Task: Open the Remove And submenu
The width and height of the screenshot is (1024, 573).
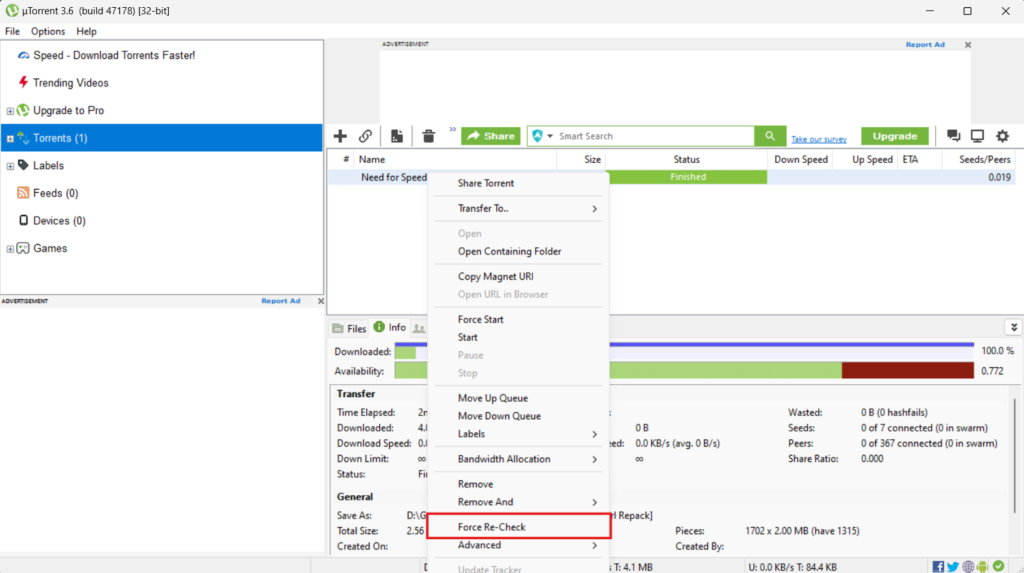Action: point(519,502)
